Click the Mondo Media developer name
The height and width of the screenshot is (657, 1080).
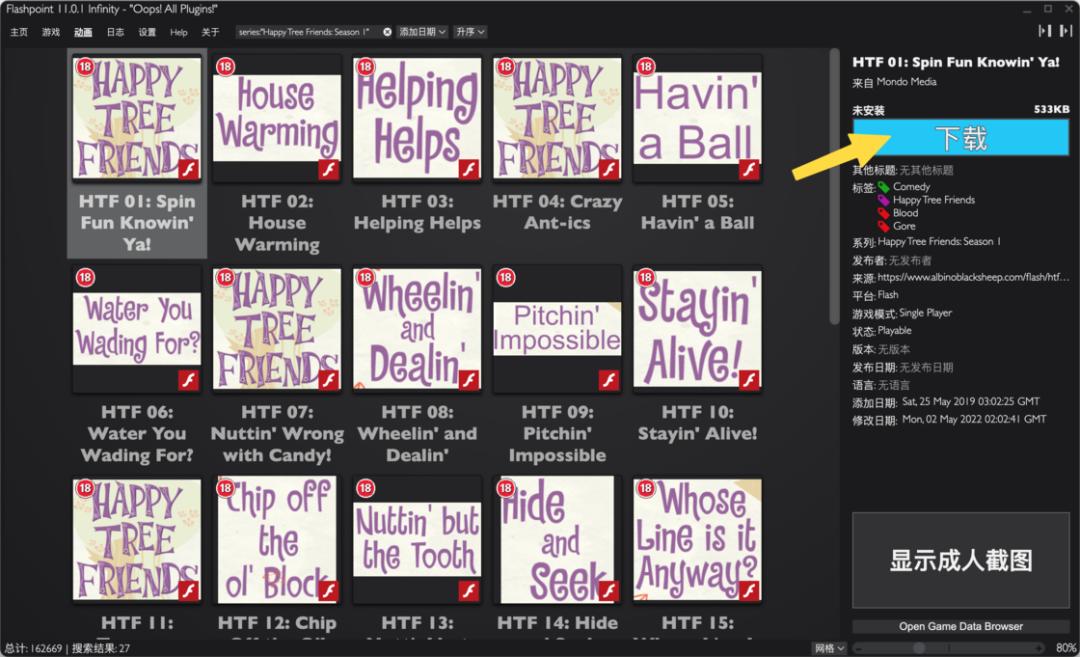(x=906, y=82)
